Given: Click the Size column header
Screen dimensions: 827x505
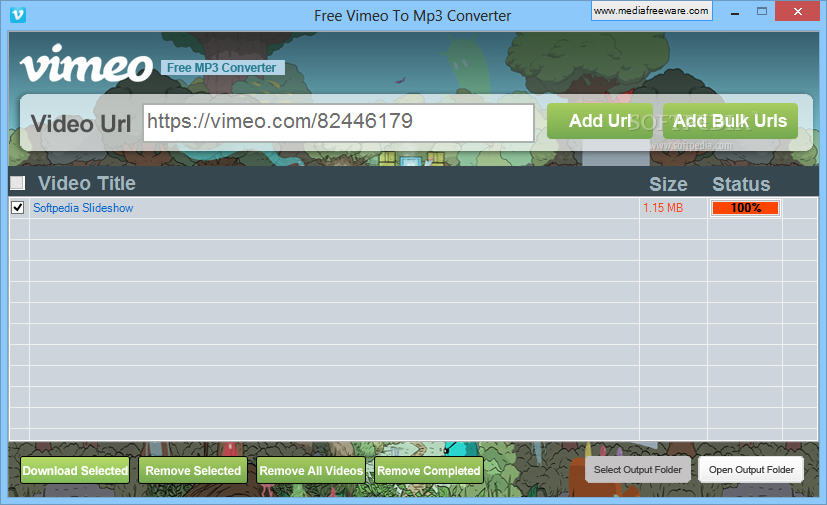Looking at the screenshot, I should tap(668, 184).
